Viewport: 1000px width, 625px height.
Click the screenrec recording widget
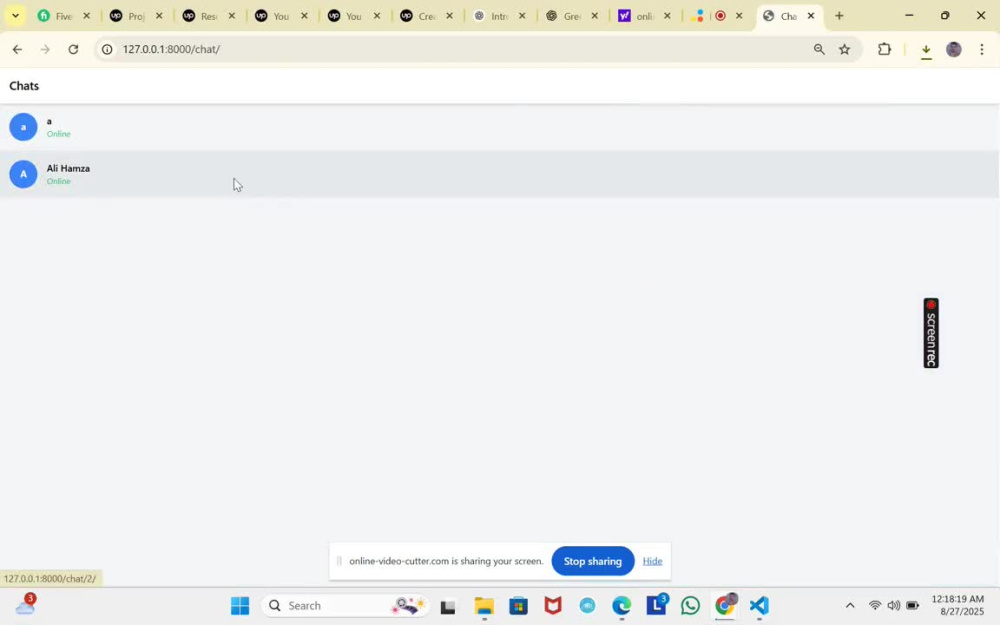930,333
